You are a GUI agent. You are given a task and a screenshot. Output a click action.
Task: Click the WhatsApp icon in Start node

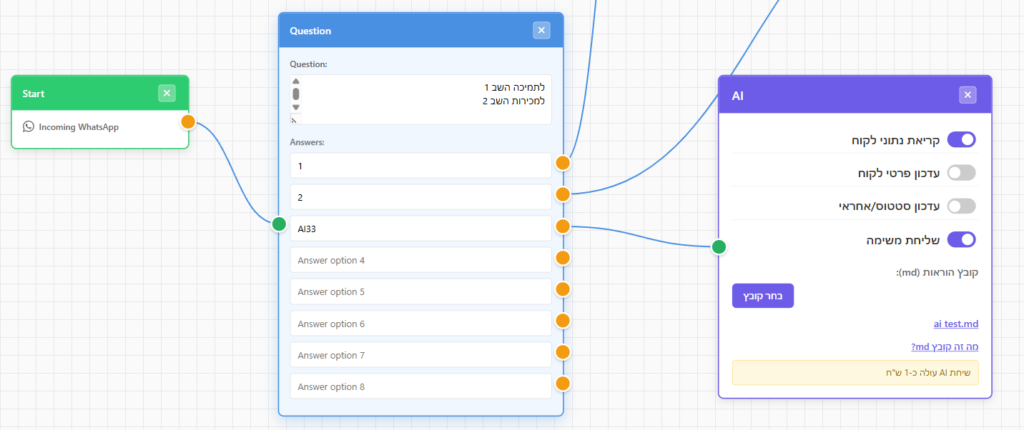(28, 127)
